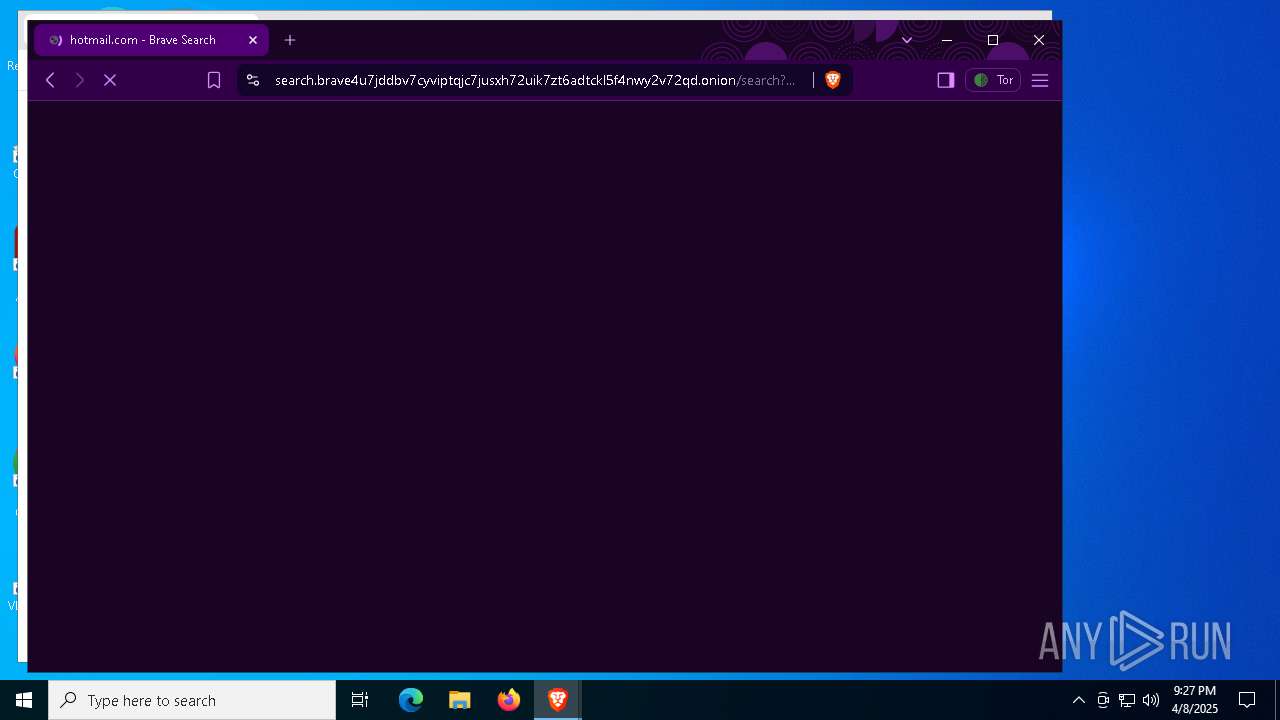Stop loading the page
The width and height of the screenshot is (1280, 720).
[x=110, y=80]
